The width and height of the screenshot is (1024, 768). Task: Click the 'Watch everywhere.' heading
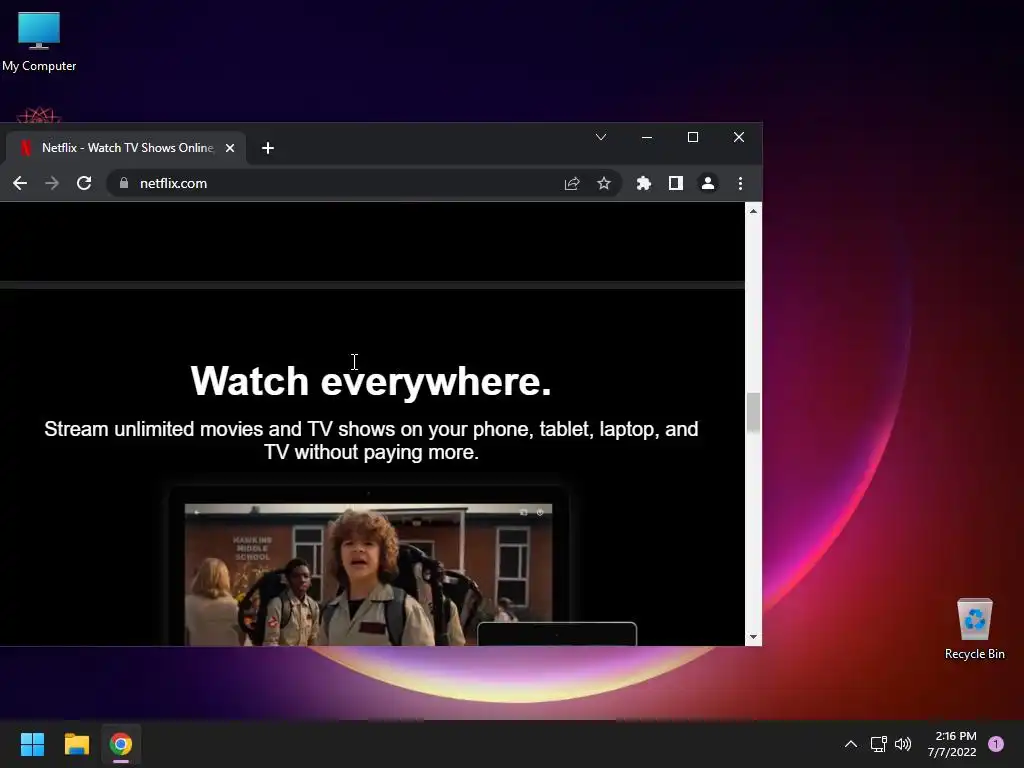click(x=371, y=381)
